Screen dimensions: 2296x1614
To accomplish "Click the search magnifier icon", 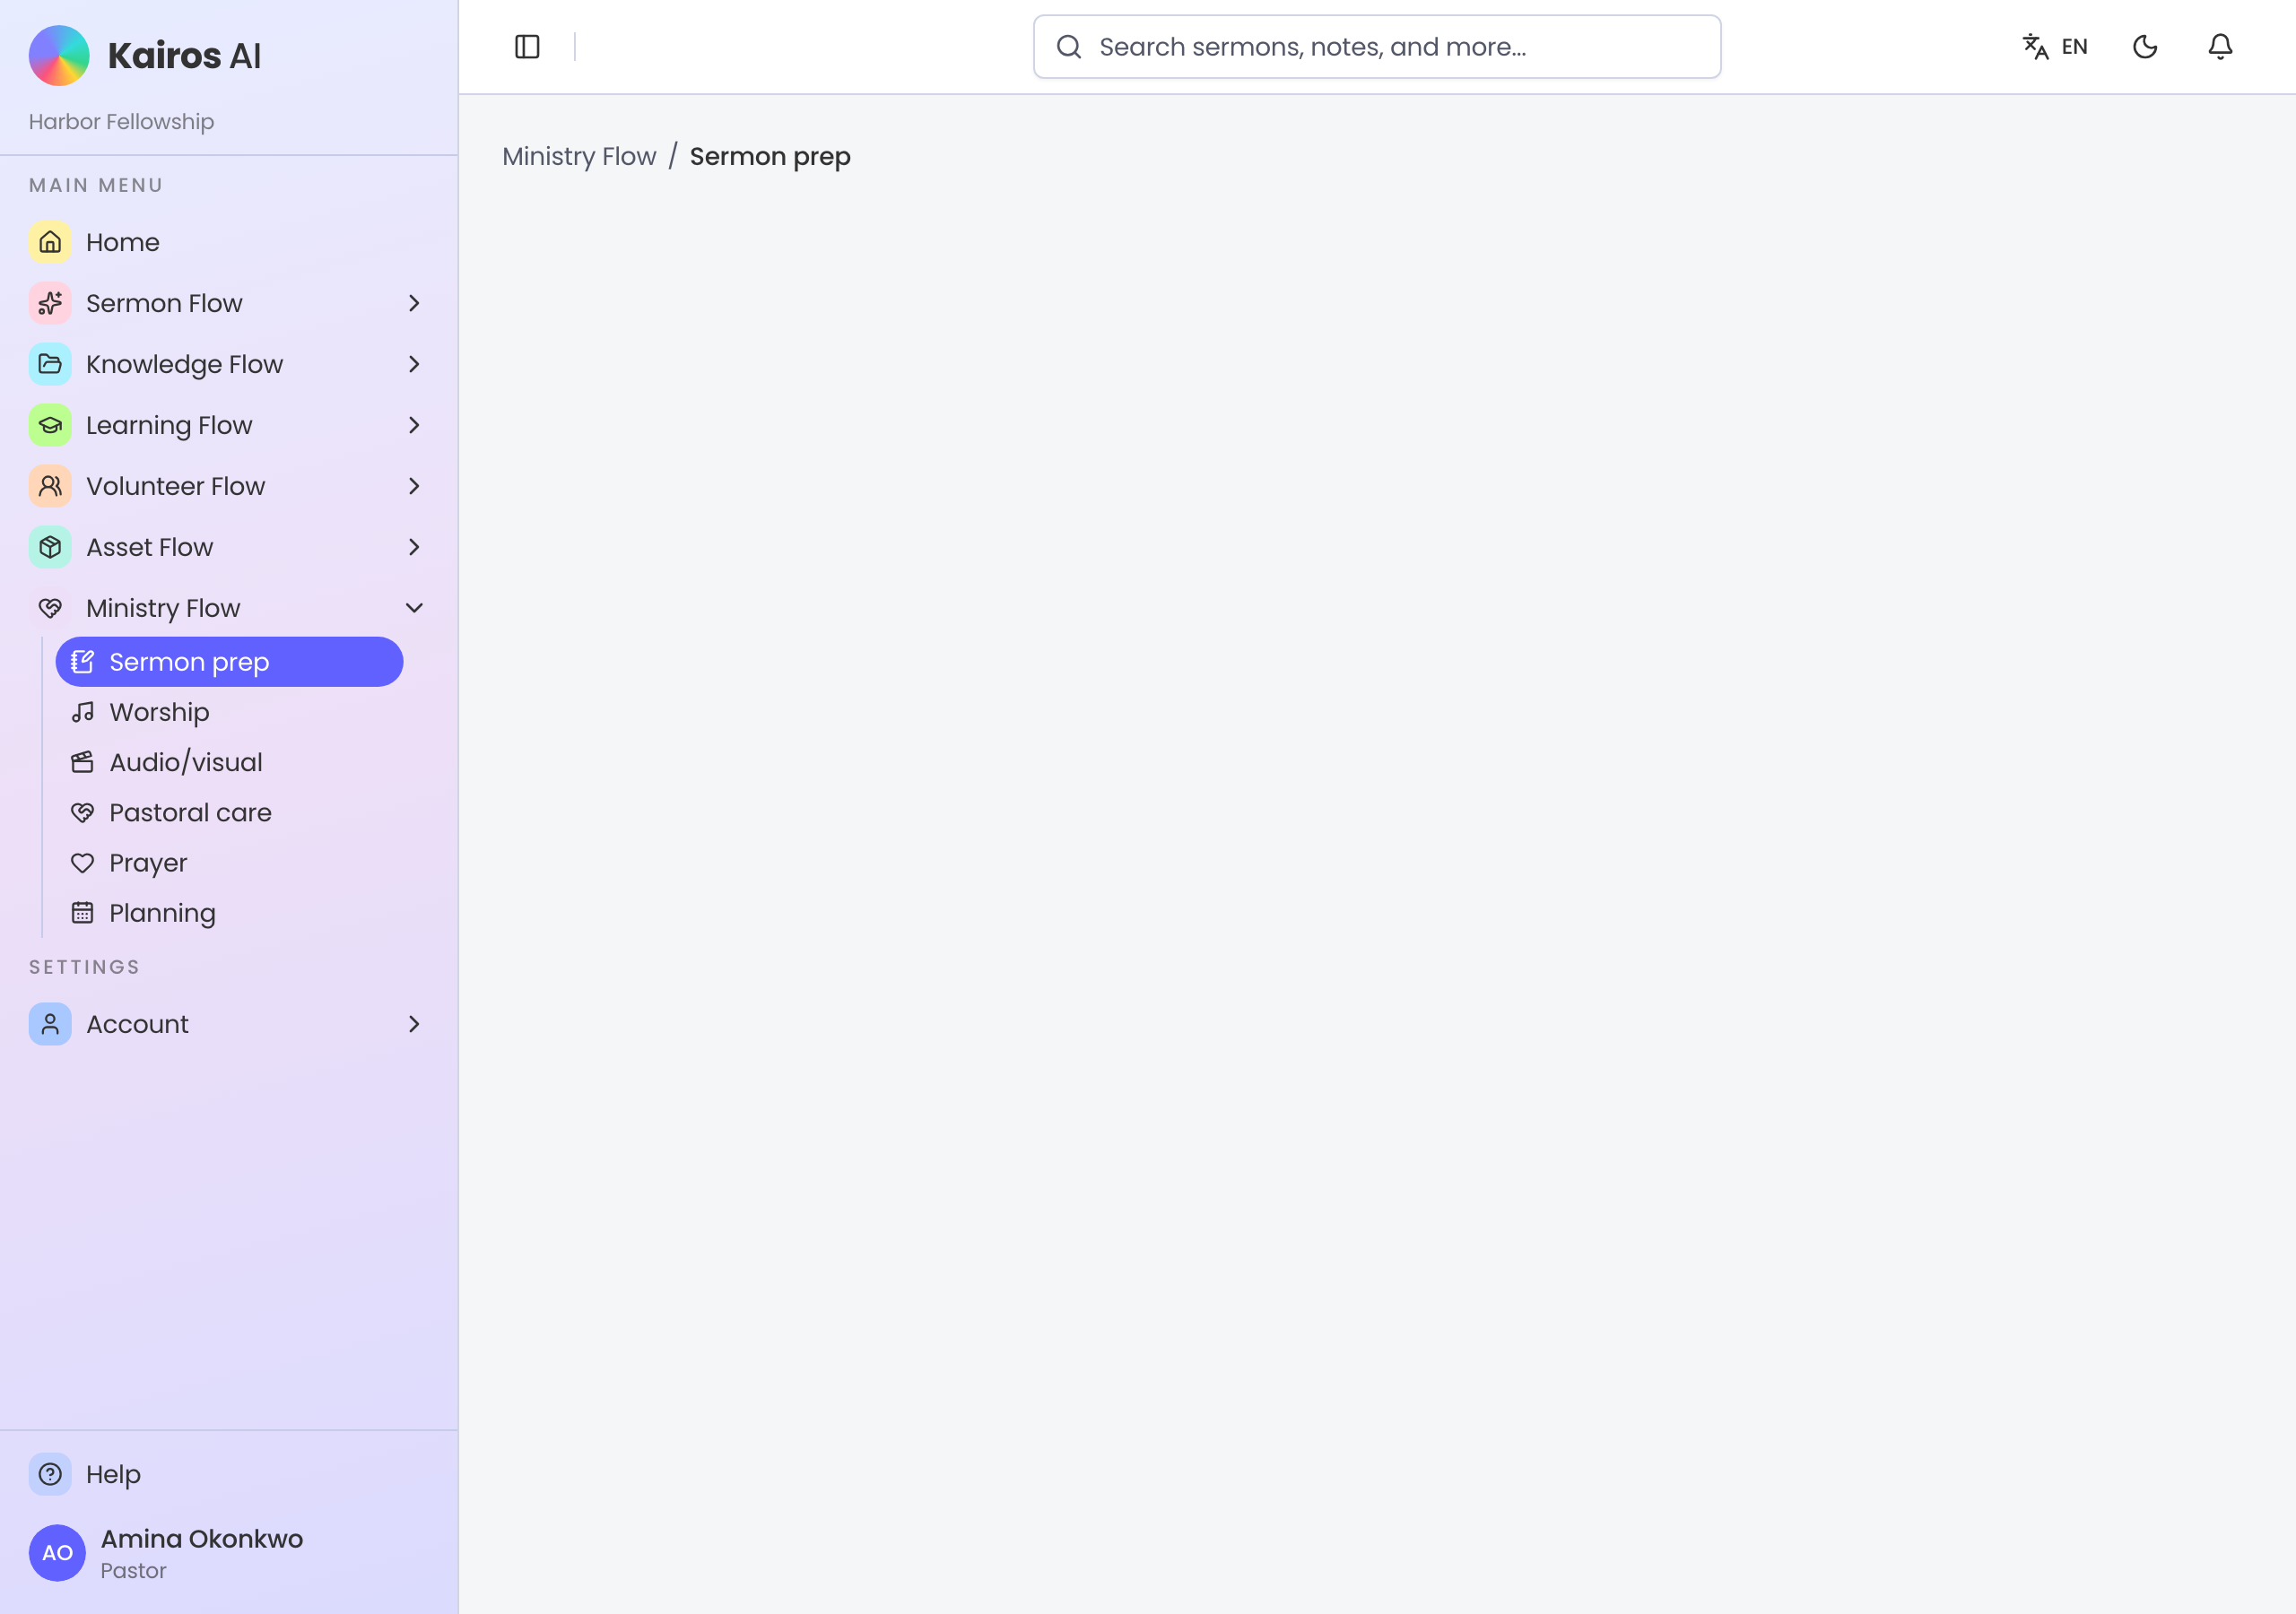I will point(1069,47).
